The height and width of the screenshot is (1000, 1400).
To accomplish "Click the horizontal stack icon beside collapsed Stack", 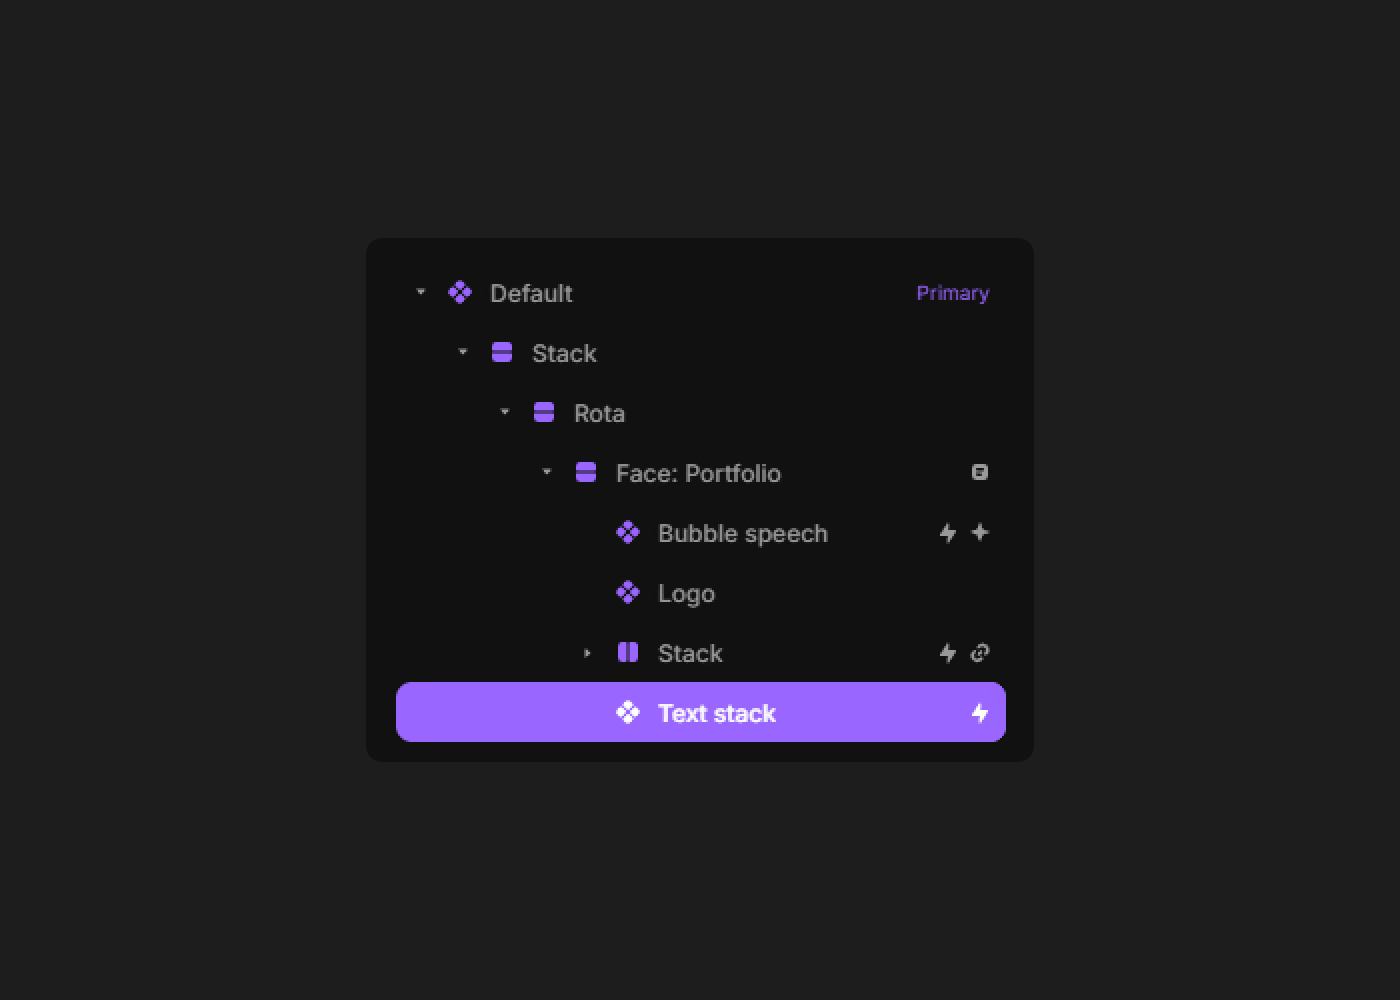I will pyautogui.click(x=628, y=653).
